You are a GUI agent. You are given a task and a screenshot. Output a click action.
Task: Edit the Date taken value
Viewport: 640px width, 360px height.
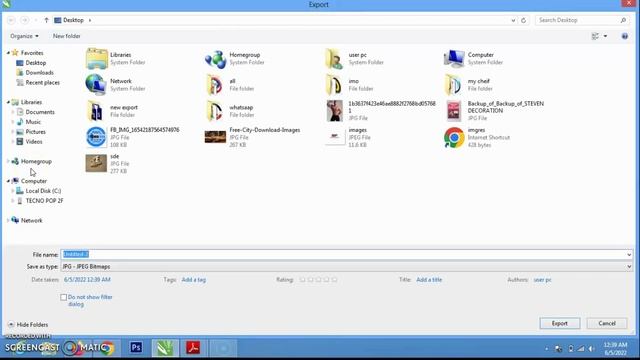87,280
